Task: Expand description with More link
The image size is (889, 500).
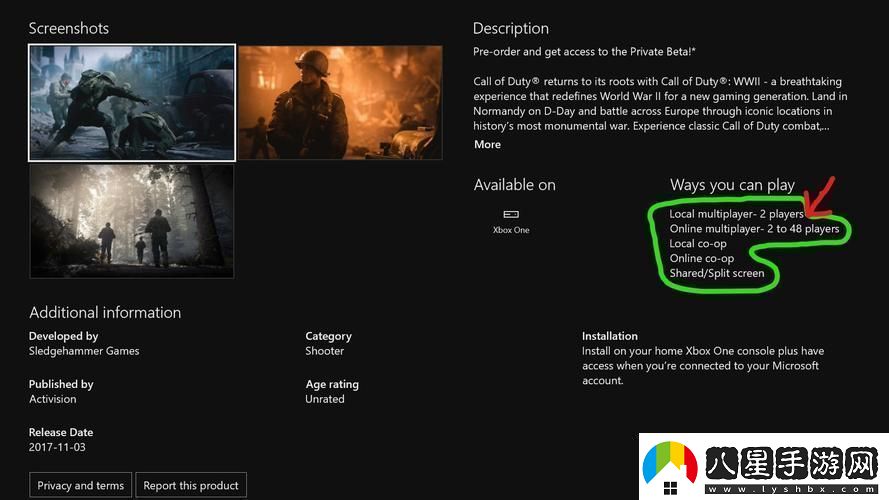Action: pyautogui.click(x=487, y=145)
